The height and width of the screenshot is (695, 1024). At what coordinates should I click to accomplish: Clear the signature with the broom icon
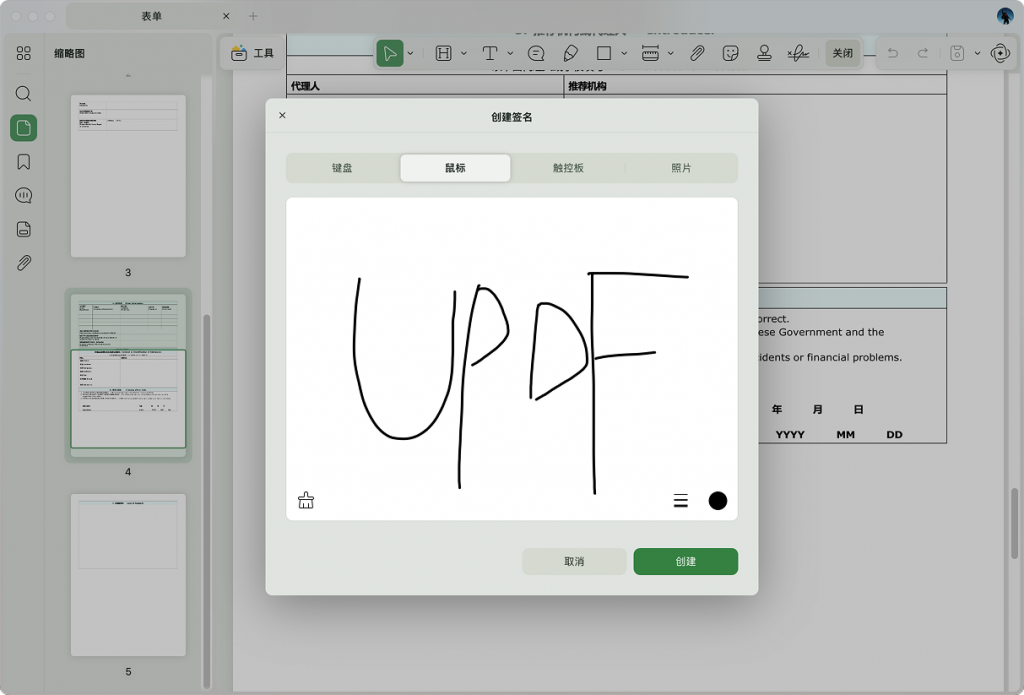(306, 500)
